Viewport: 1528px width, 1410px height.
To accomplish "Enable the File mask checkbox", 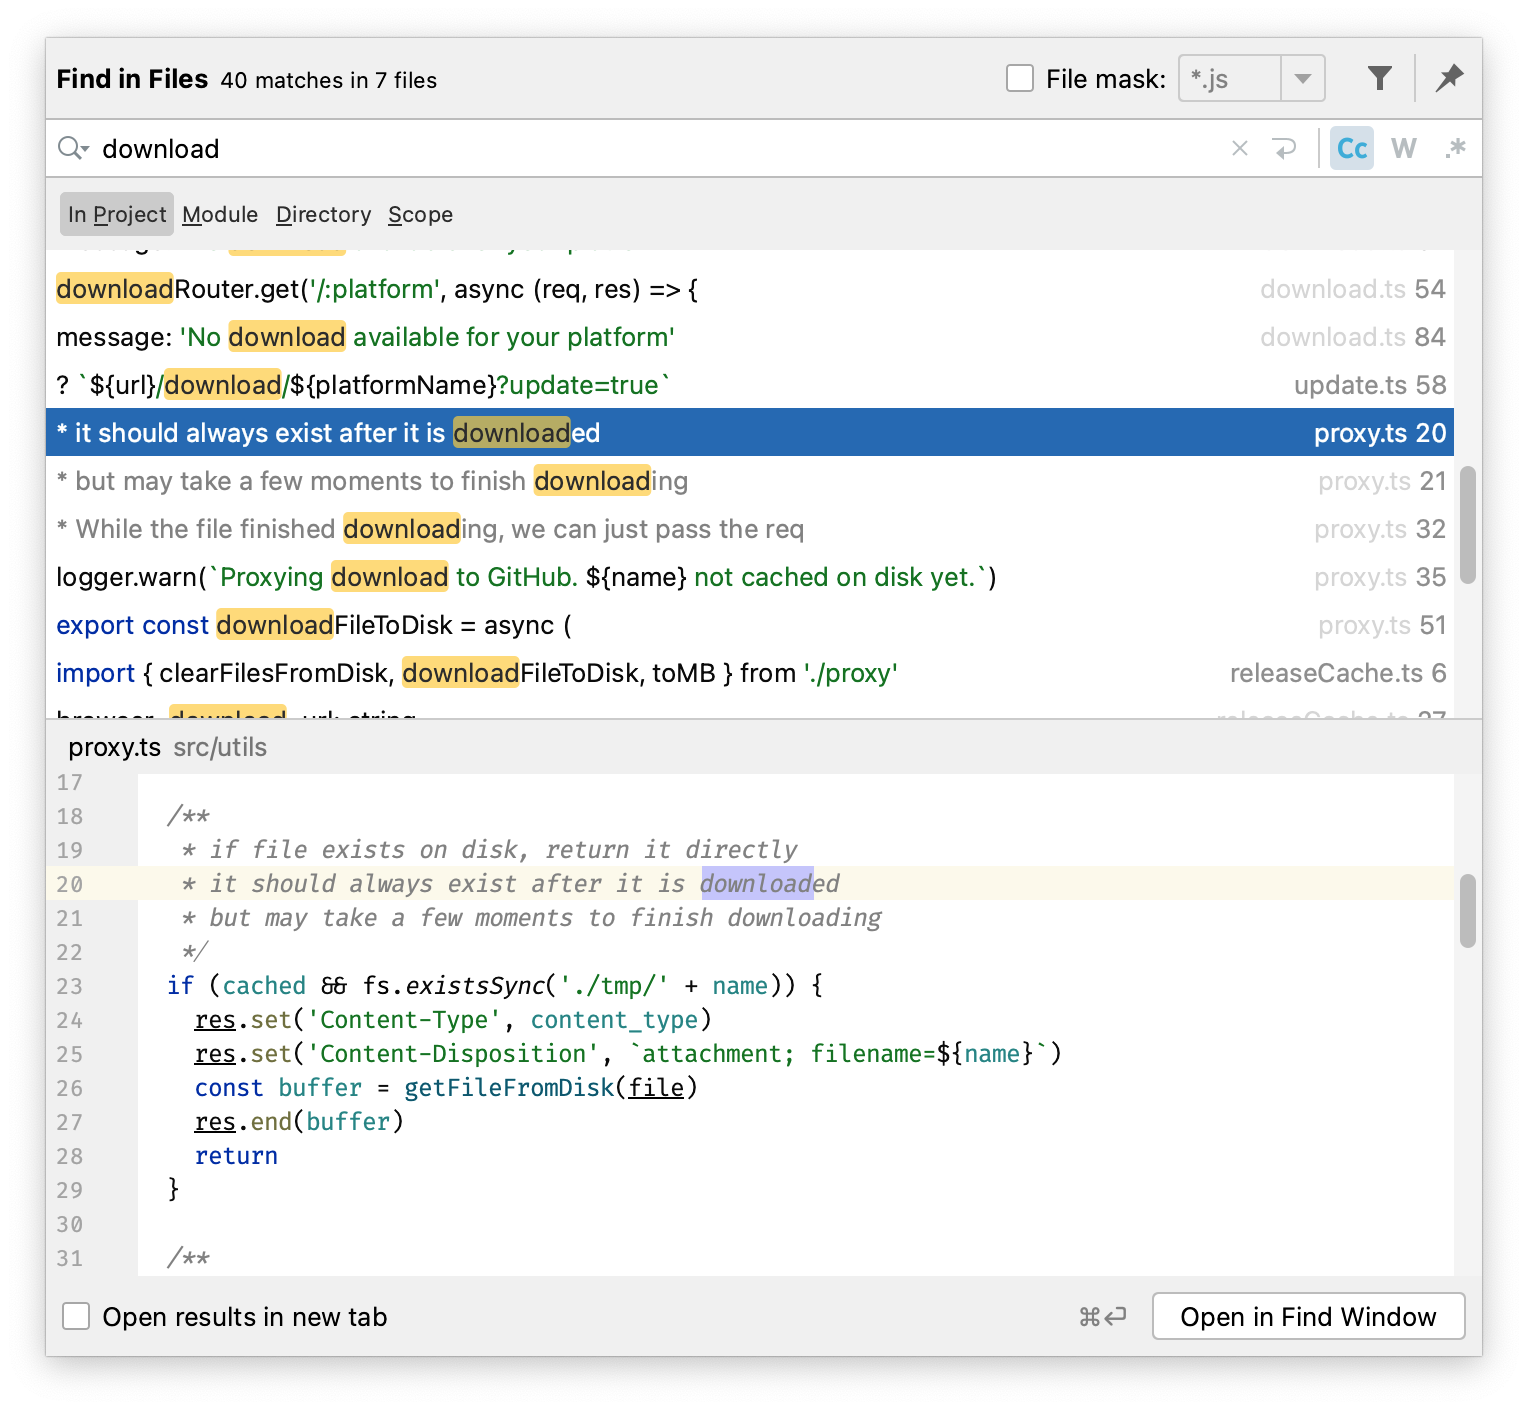I will pos(1020,78).
